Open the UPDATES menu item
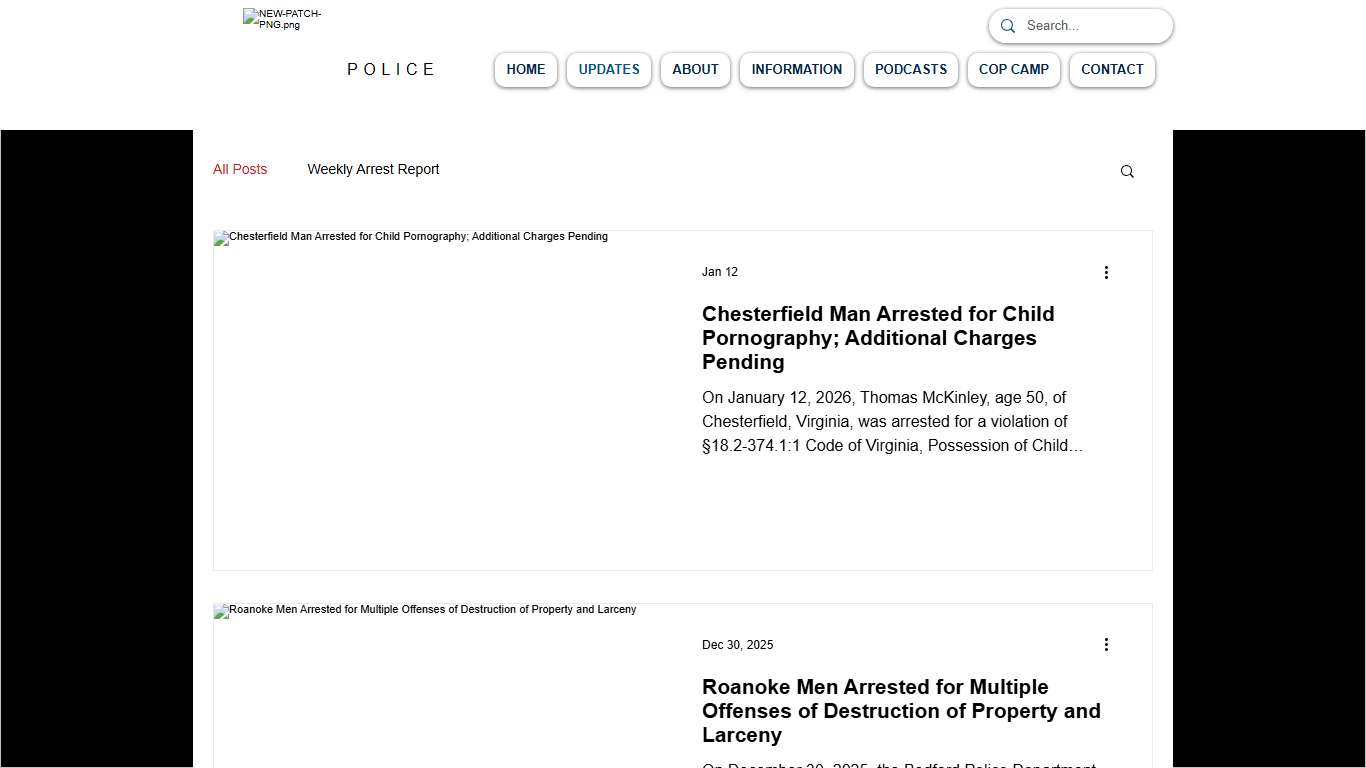The width and height of the screenshot is (1366, 768). (609, 70)
